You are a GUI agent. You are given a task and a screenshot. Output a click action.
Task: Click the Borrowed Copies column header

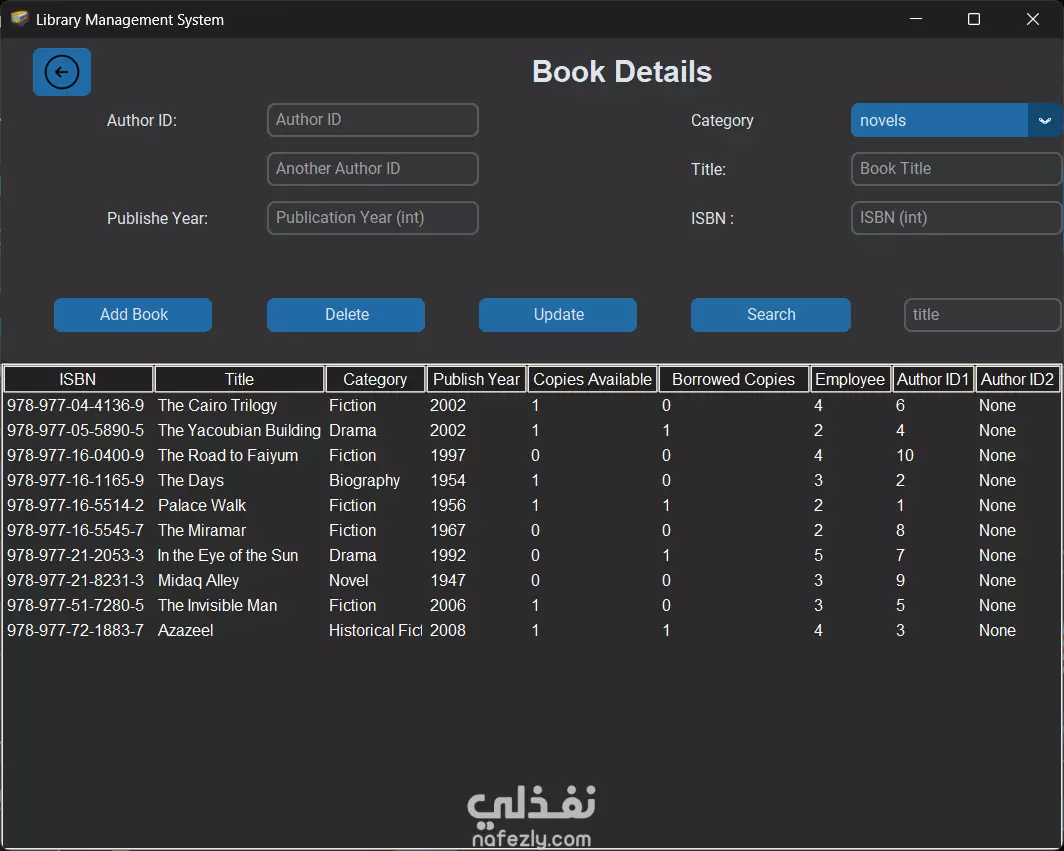tap(734, 379)
